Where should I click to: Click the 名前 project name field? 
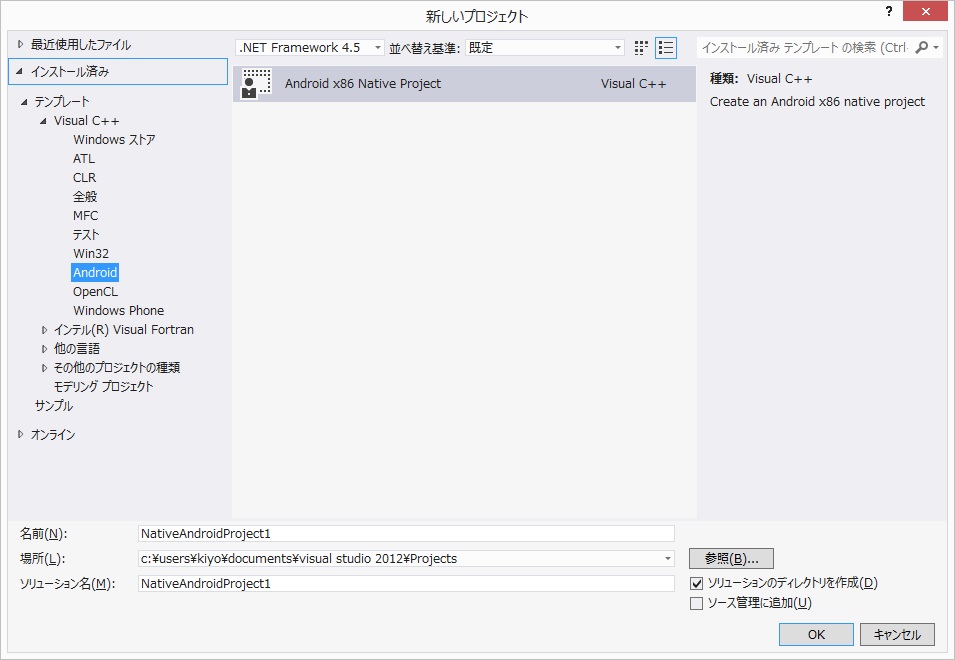(x=406, y=534)
